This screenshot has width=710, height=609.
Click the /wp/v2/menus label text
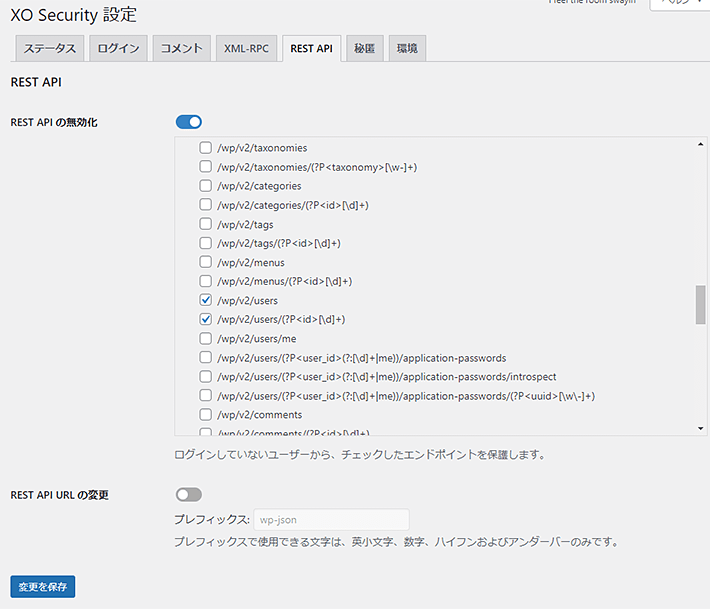click(x=251, y=263)
